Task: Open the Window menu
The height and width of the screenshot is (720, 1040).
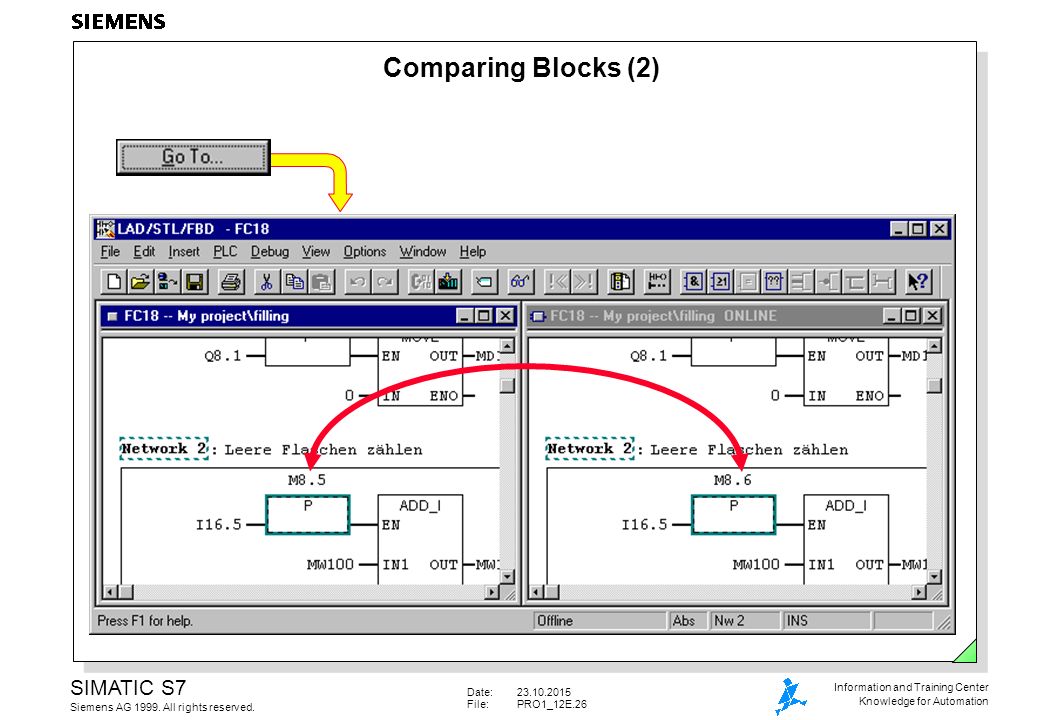Action: (422, 252)
